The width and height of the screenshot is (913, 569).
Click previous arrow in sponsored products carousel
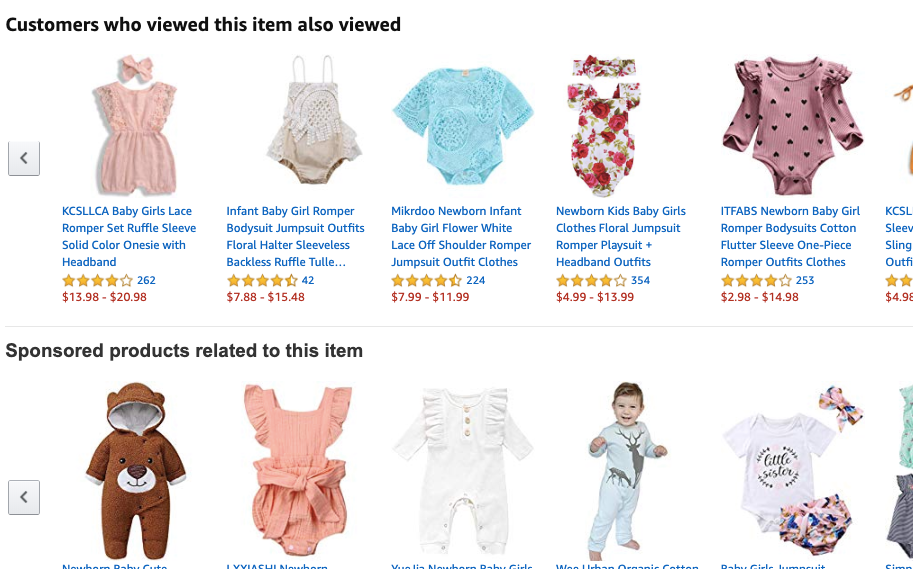tap(24, 497)
